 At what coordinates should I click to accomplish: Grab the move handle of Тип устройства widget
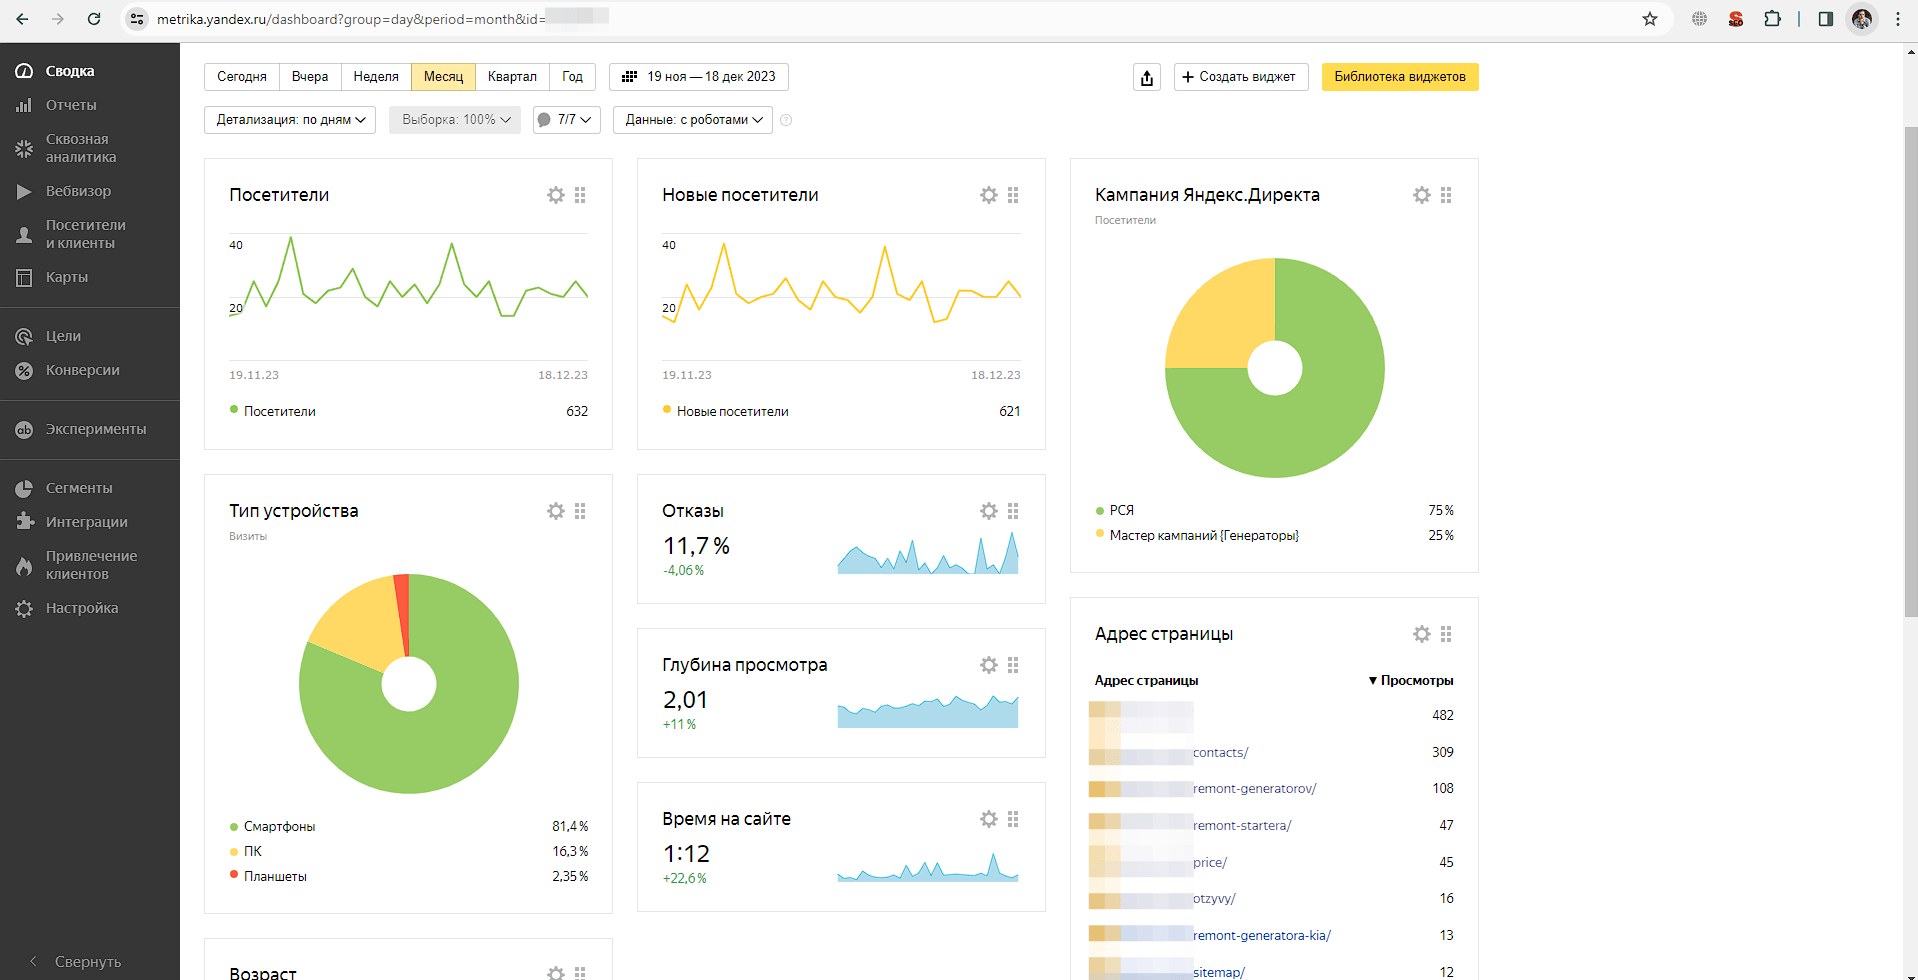(580, 511)
